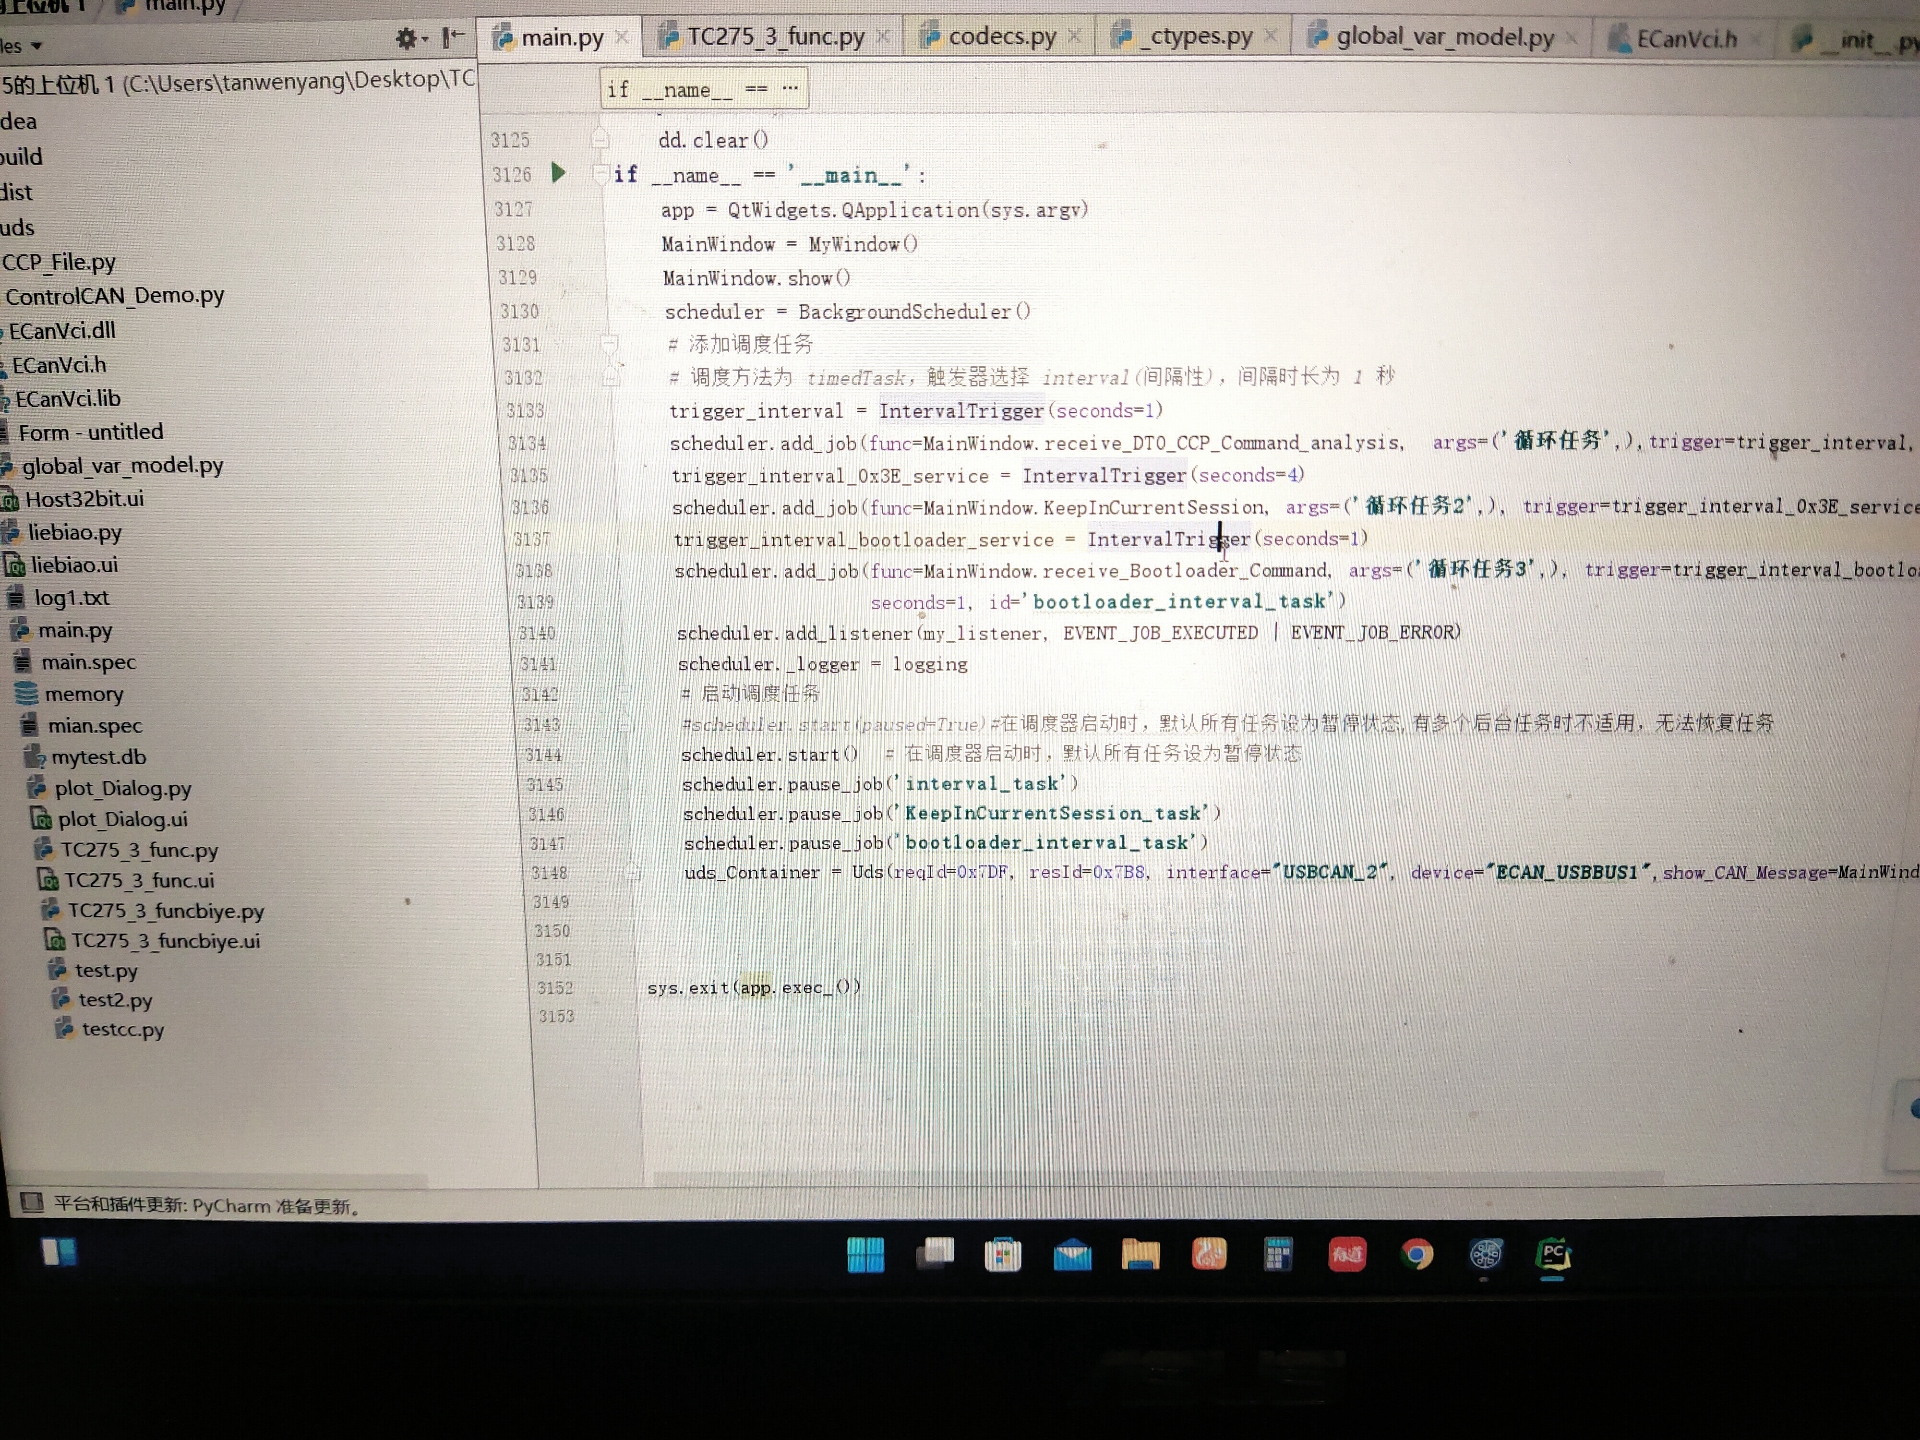The height and width of the screenshot is (1440, 1920).
Task: Open the Mail app on the taskbar
Action: [x=1072, y=1254]
